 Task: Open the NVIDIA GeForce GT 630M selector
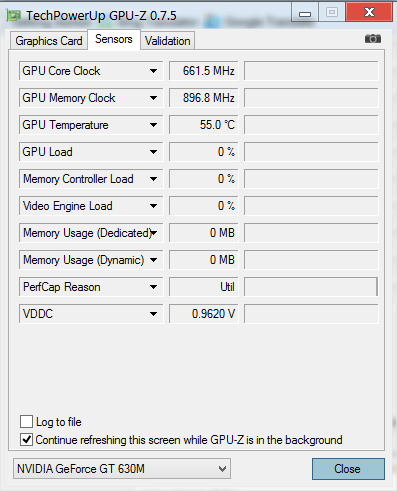tap(122, 469)
